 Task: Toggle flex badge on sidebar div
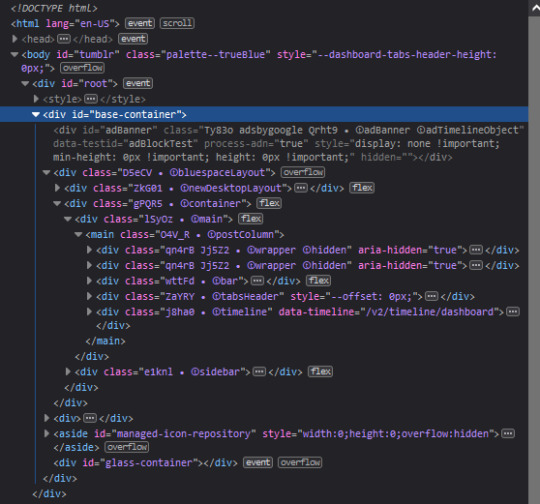(320, 372)
